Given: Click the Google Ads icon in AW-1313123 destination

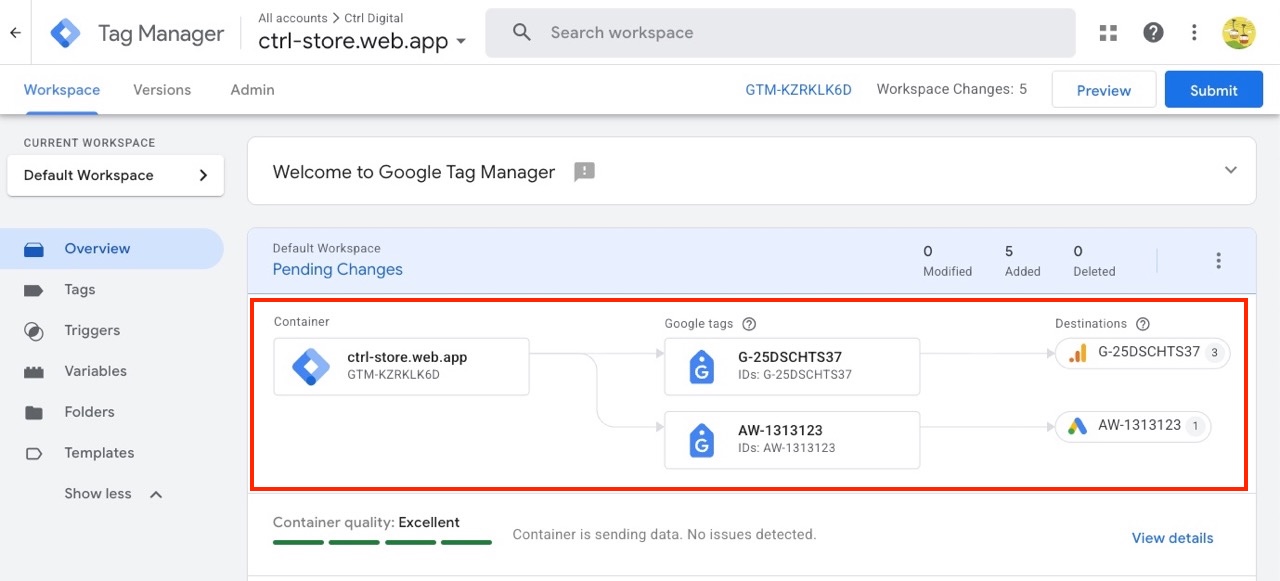Looking at the screenshot, I should click(1077, 426).
